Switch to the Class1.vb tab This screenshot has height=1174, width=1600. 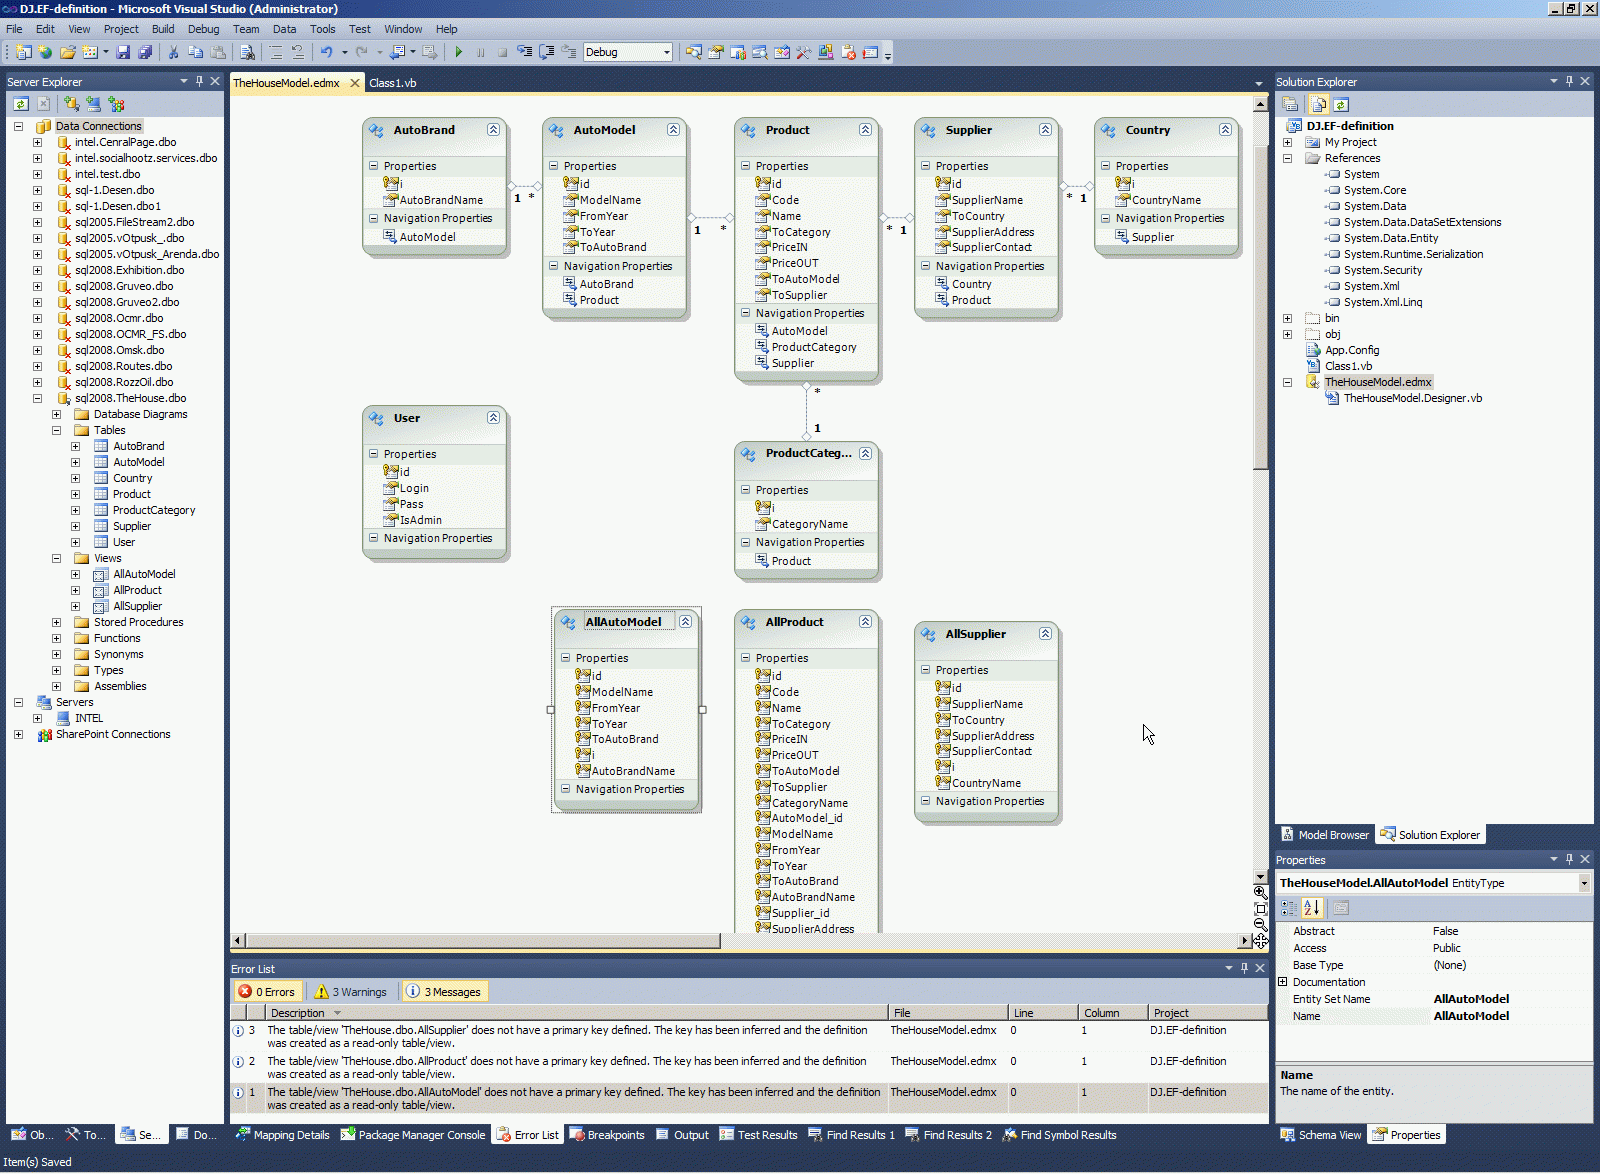pyautogui.click(x=393, y=83)
